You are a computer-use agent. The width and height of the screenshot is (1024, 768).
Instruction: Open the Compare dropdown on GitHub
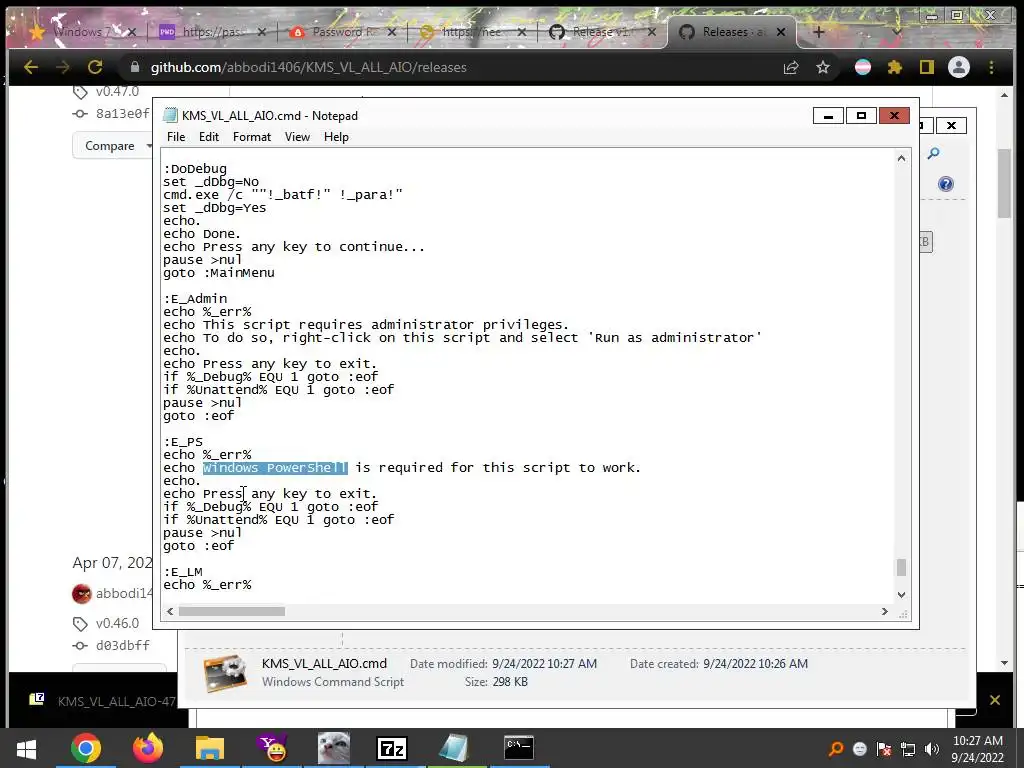coord(111,146)
